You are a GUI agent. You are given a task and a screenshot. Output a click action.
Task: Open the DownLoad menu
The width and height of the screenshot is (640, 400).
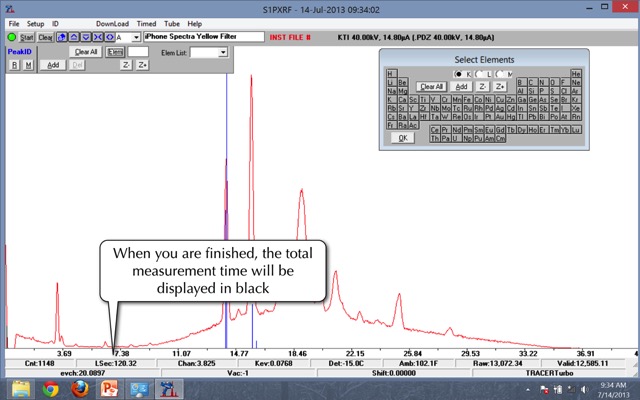tap(112, 23)
